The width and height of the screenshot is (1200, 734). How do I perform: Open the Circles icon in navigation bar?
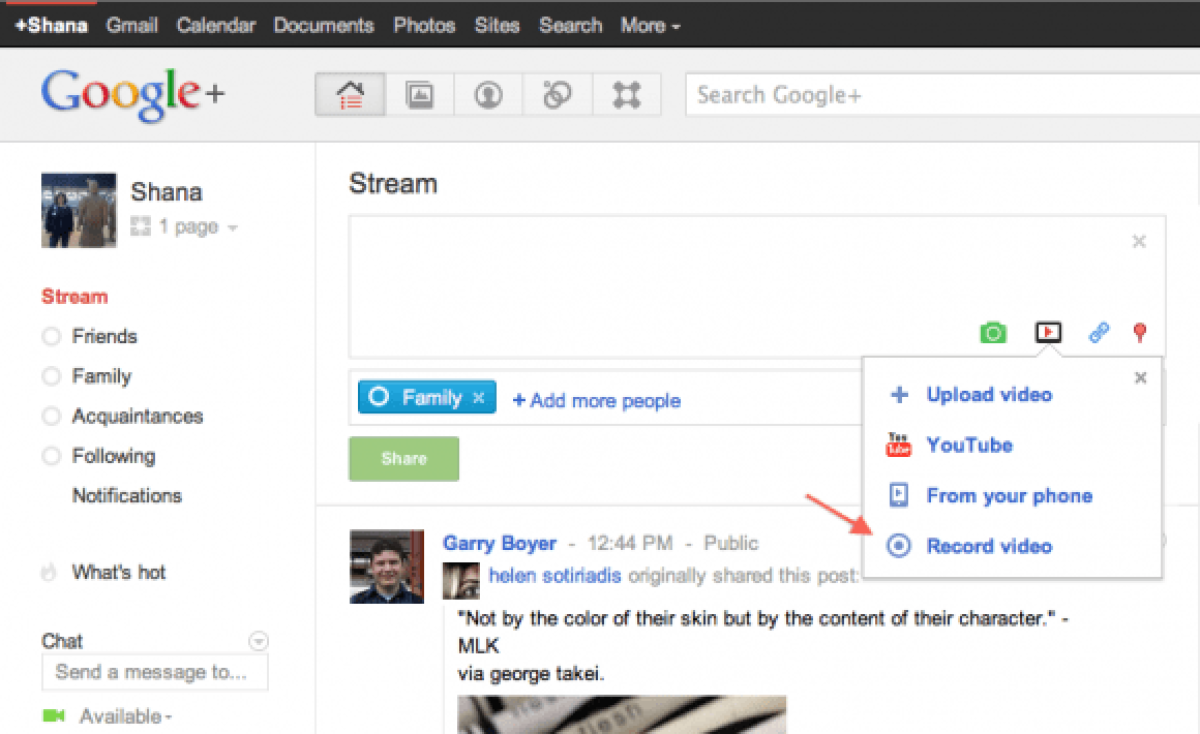(x=557, y=96)
